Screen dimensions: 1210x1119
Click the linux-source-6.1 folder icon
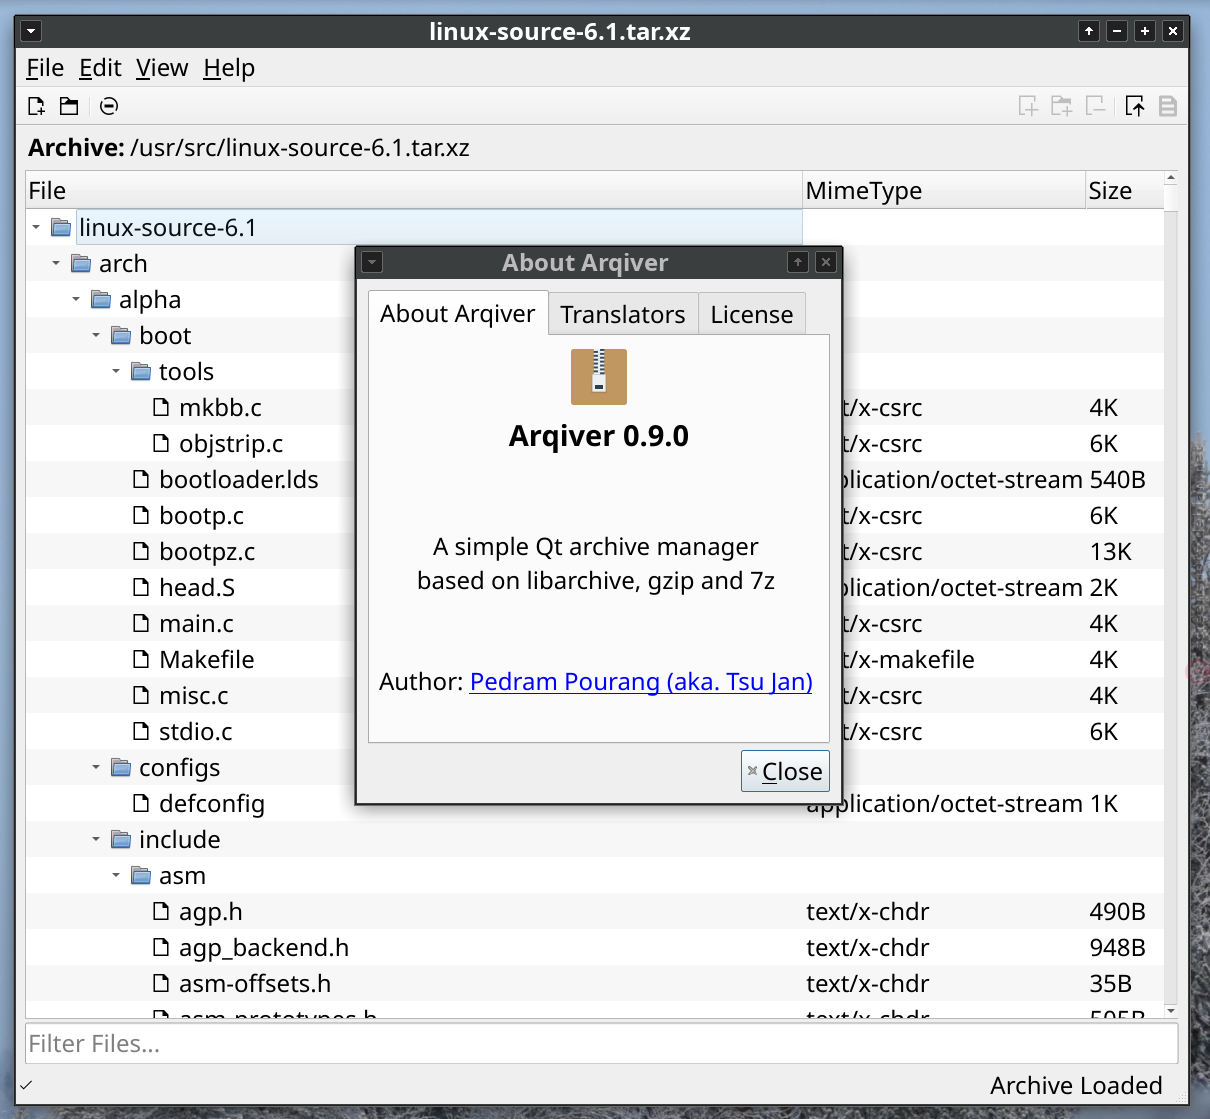coord(61,228)
